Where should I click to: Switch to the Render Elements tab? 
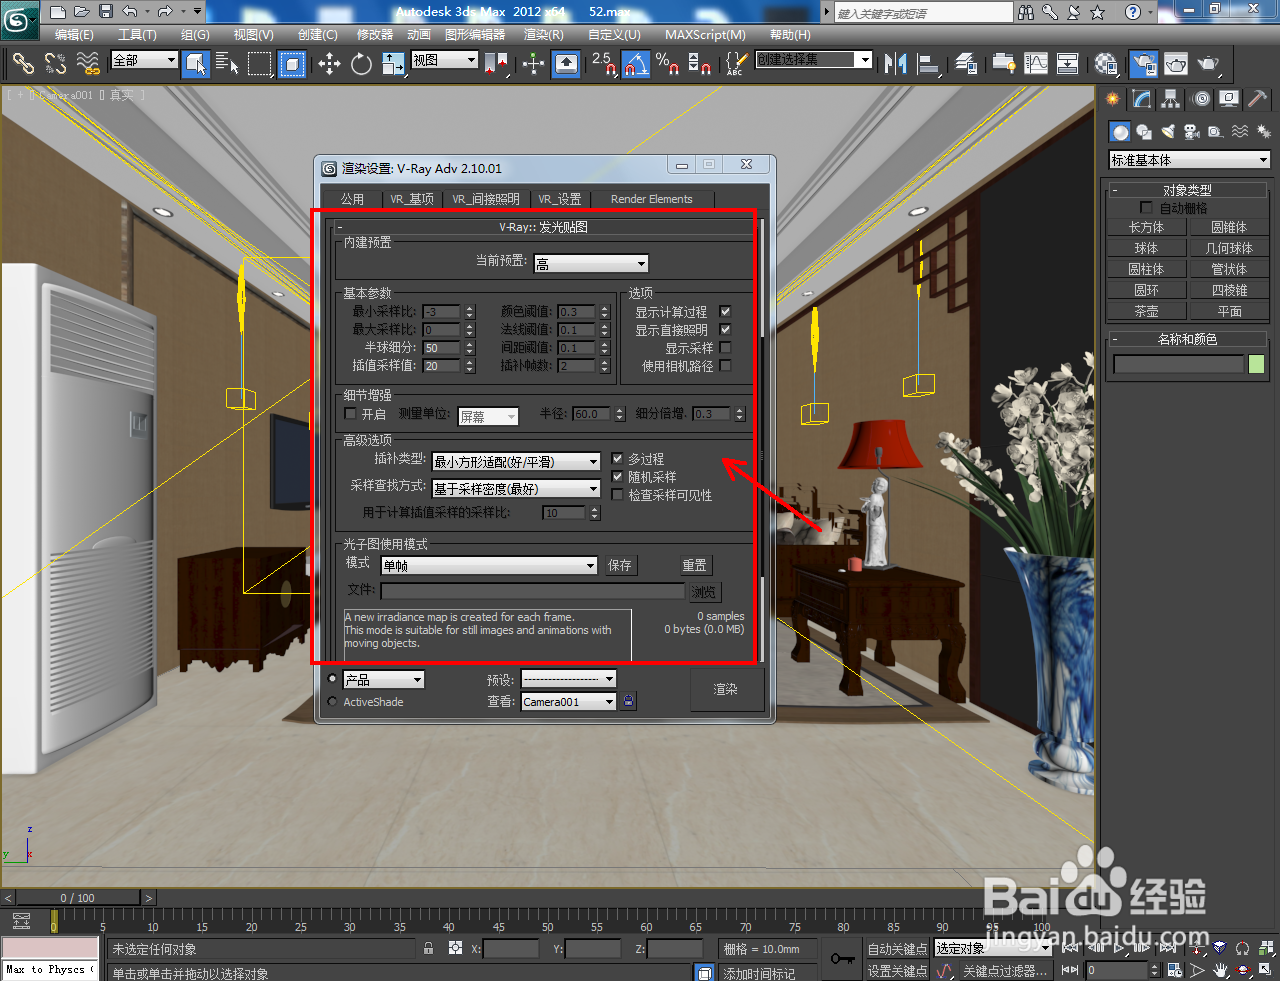coord(651,199)
